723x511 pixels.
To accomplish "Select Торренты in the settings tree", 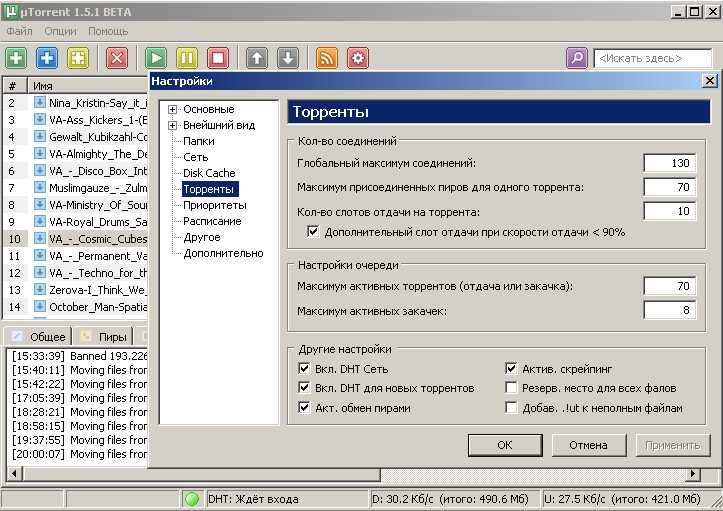I will click(210, 189).
